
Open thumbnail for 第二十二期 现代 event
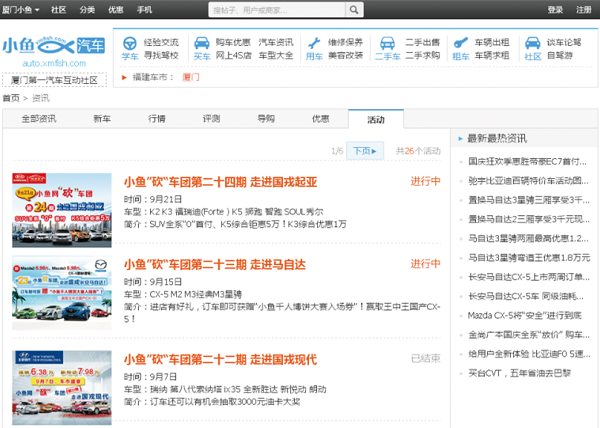click(62, 388)
